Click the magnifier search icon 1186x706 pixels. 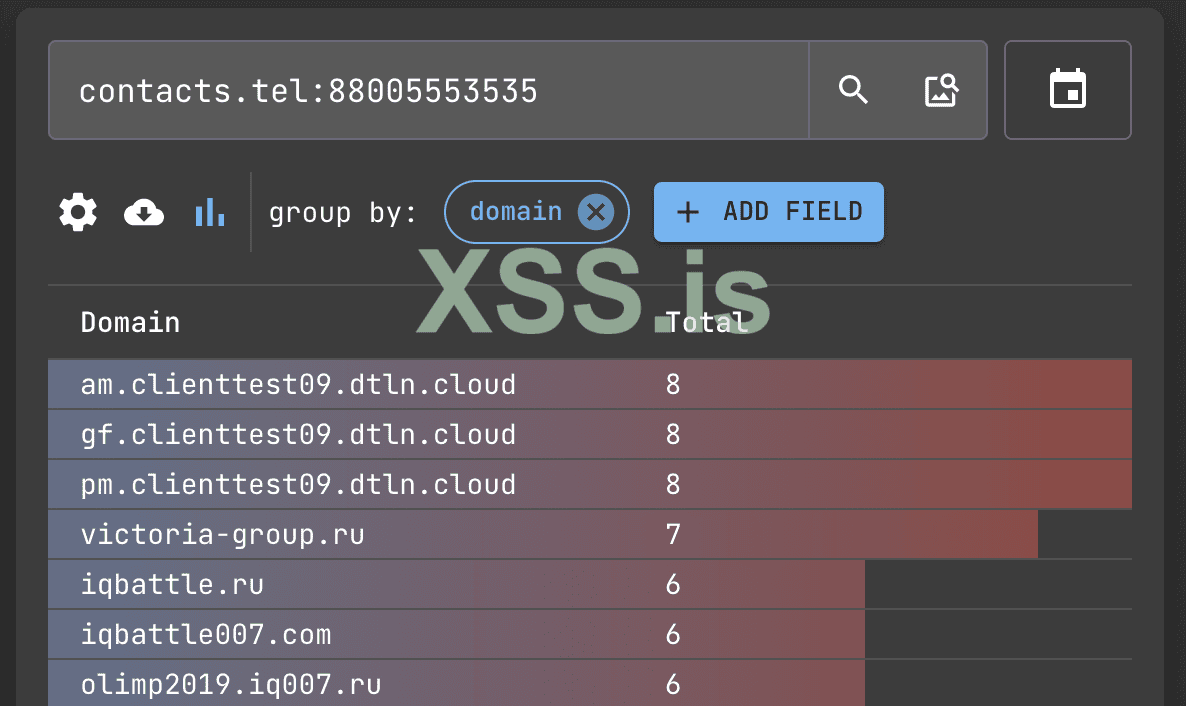[853, 90]
